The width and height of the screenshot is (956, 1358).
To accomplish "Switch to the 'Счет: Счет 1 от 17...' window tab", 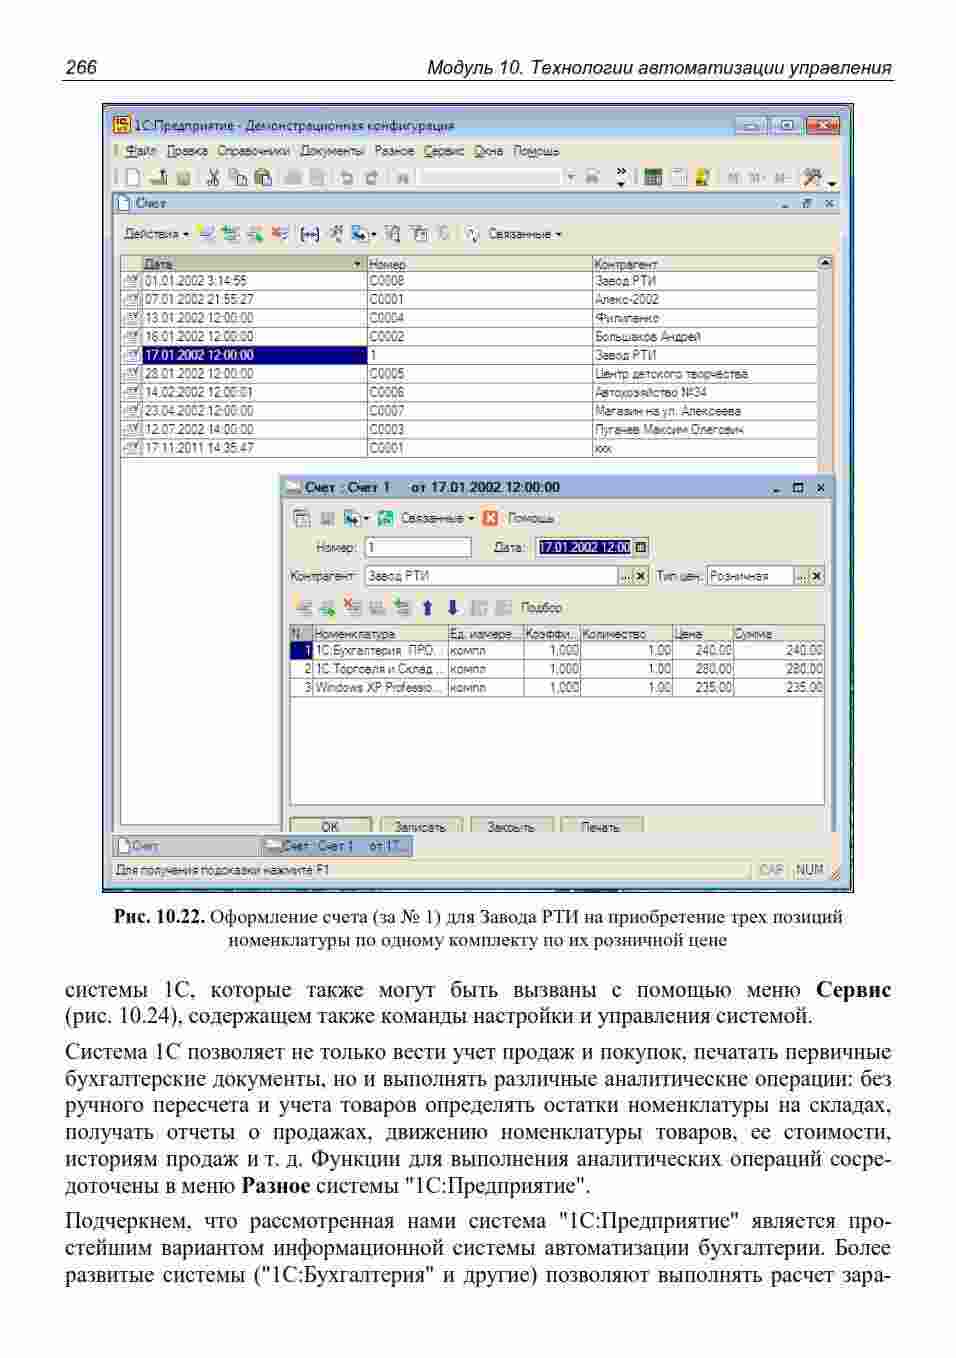I will coord(337,846).
